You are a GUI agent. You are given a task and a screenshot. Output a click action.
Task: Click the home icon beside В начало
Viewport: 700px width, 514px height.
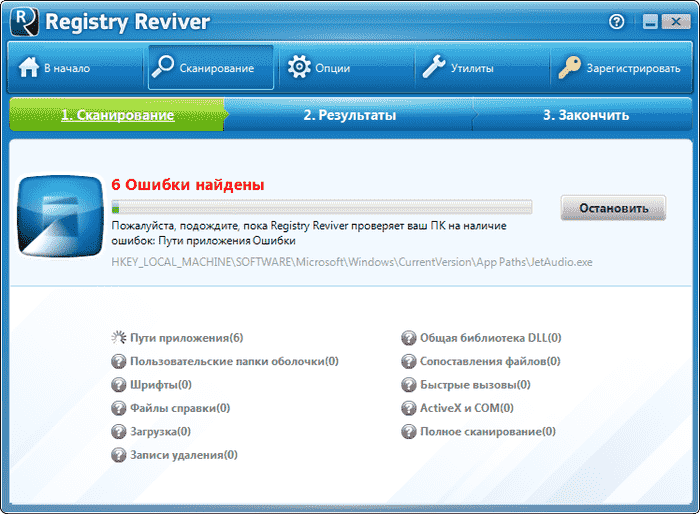(28, 68)
